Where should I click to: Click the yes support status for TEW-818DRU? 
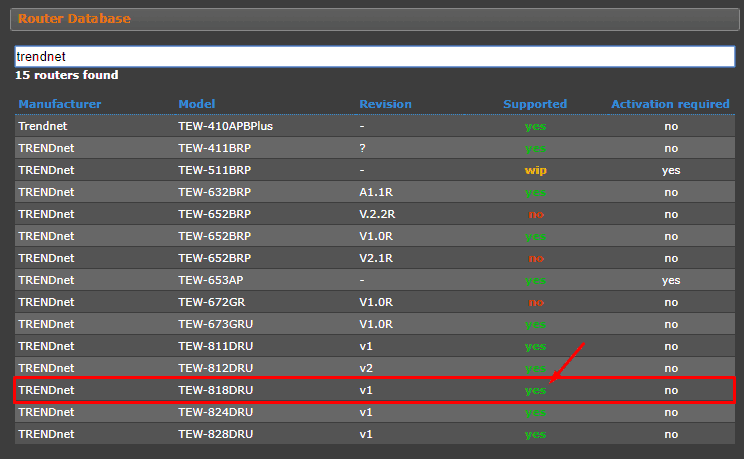[x=535, y=391]
